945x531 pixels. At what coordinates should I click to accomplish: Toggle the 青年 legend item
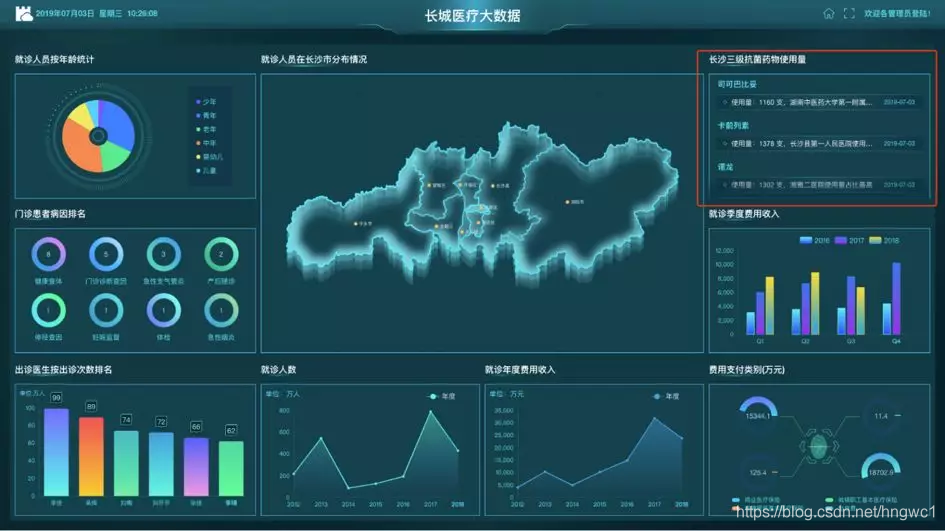(206, 116)
